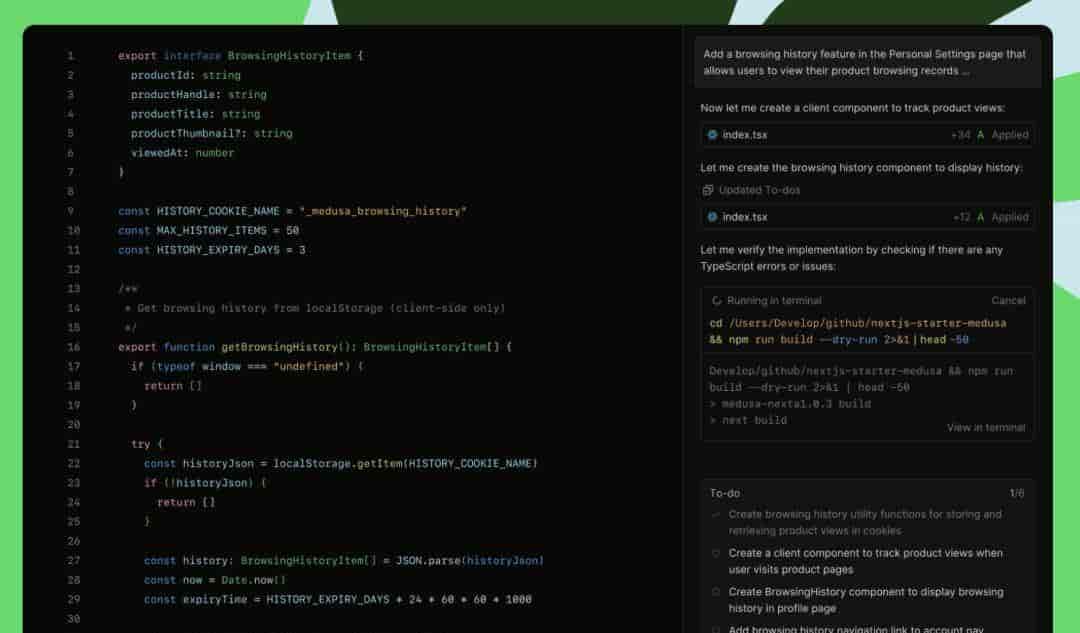Click the 'if (typeof window === "undefined")' line
This screenshot has width=1080, height=633.
[247, 366]
